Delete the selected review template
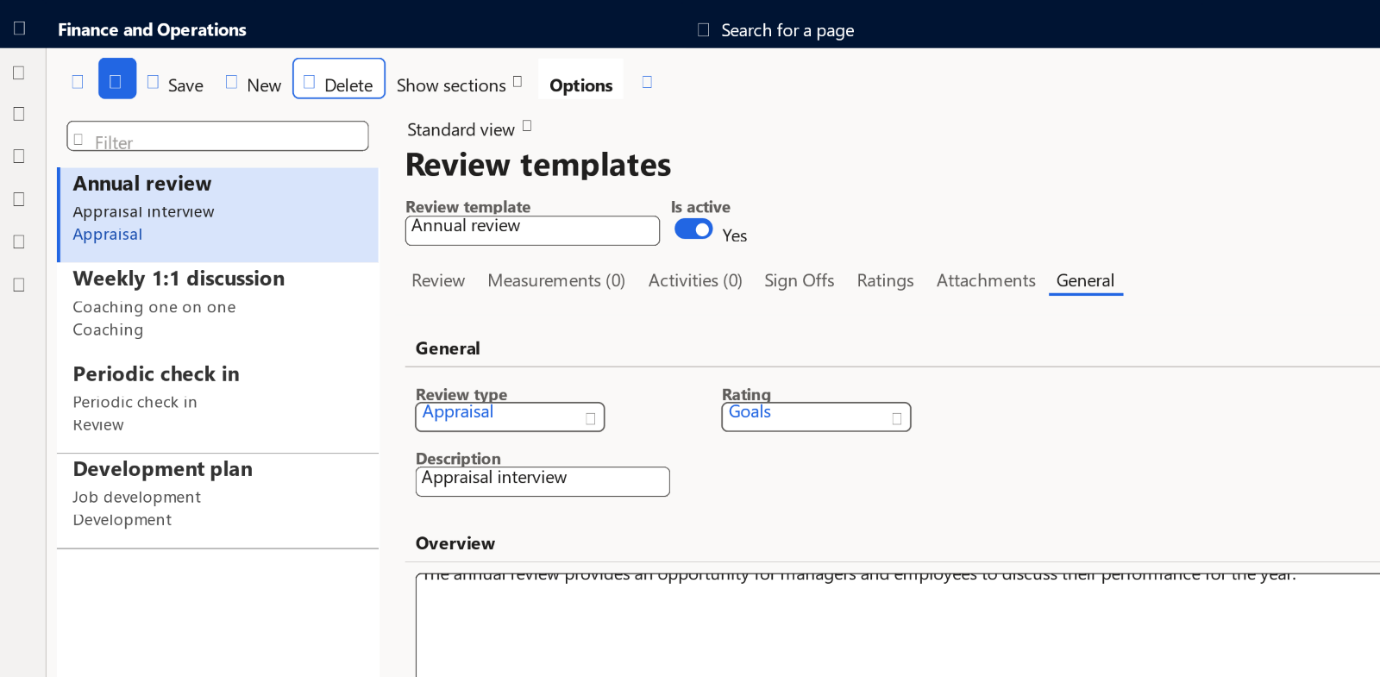This screenshot has height=677, width=1380. click(x=339, y=79)
